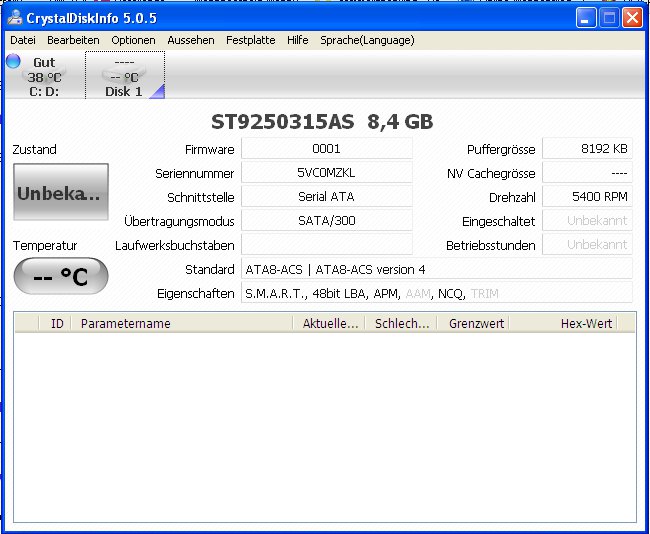Click the NV Cachegrösse value field
Viewport: 650px width, 534px height.
click(587, 172)
